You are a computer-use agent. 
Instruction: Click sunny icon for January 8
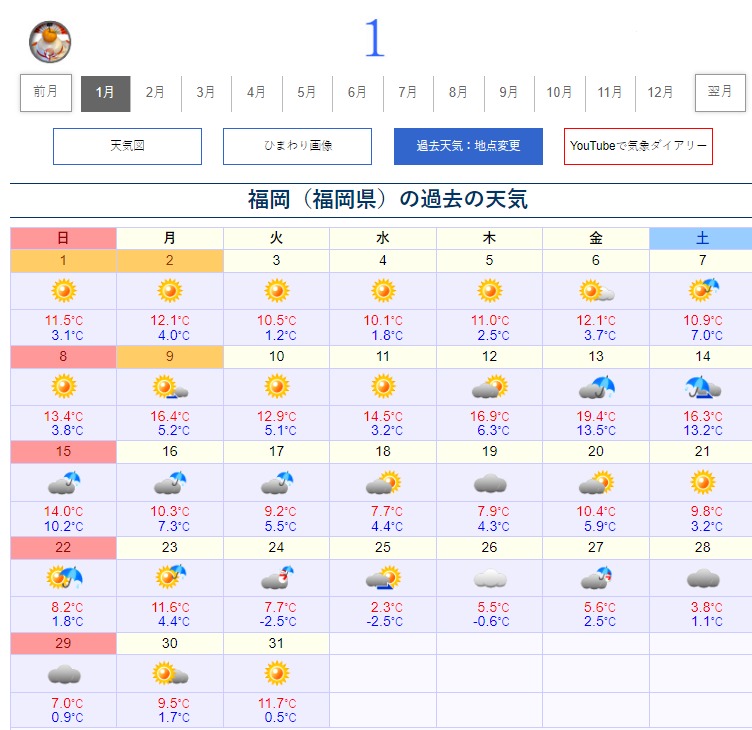coord(64,387)
